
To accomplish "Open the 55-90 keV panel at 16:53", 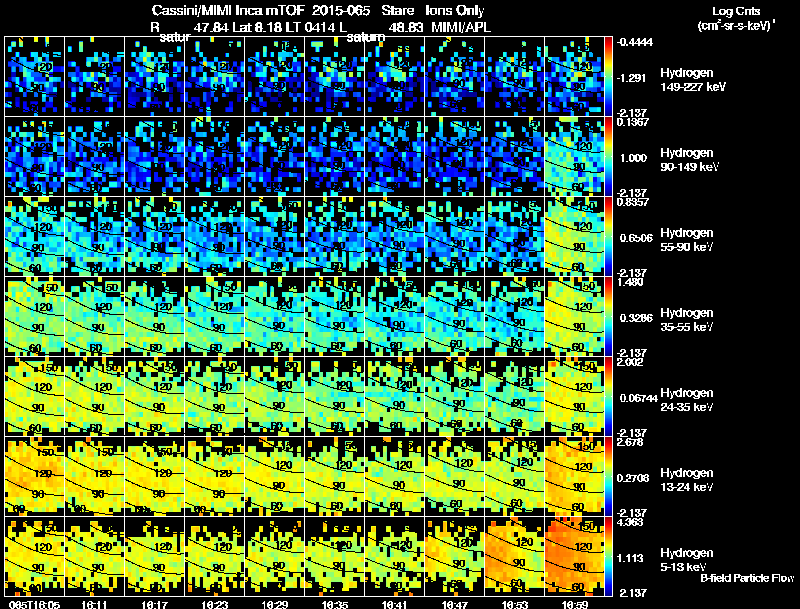I will pyautogui.click(x=515, y=237).
